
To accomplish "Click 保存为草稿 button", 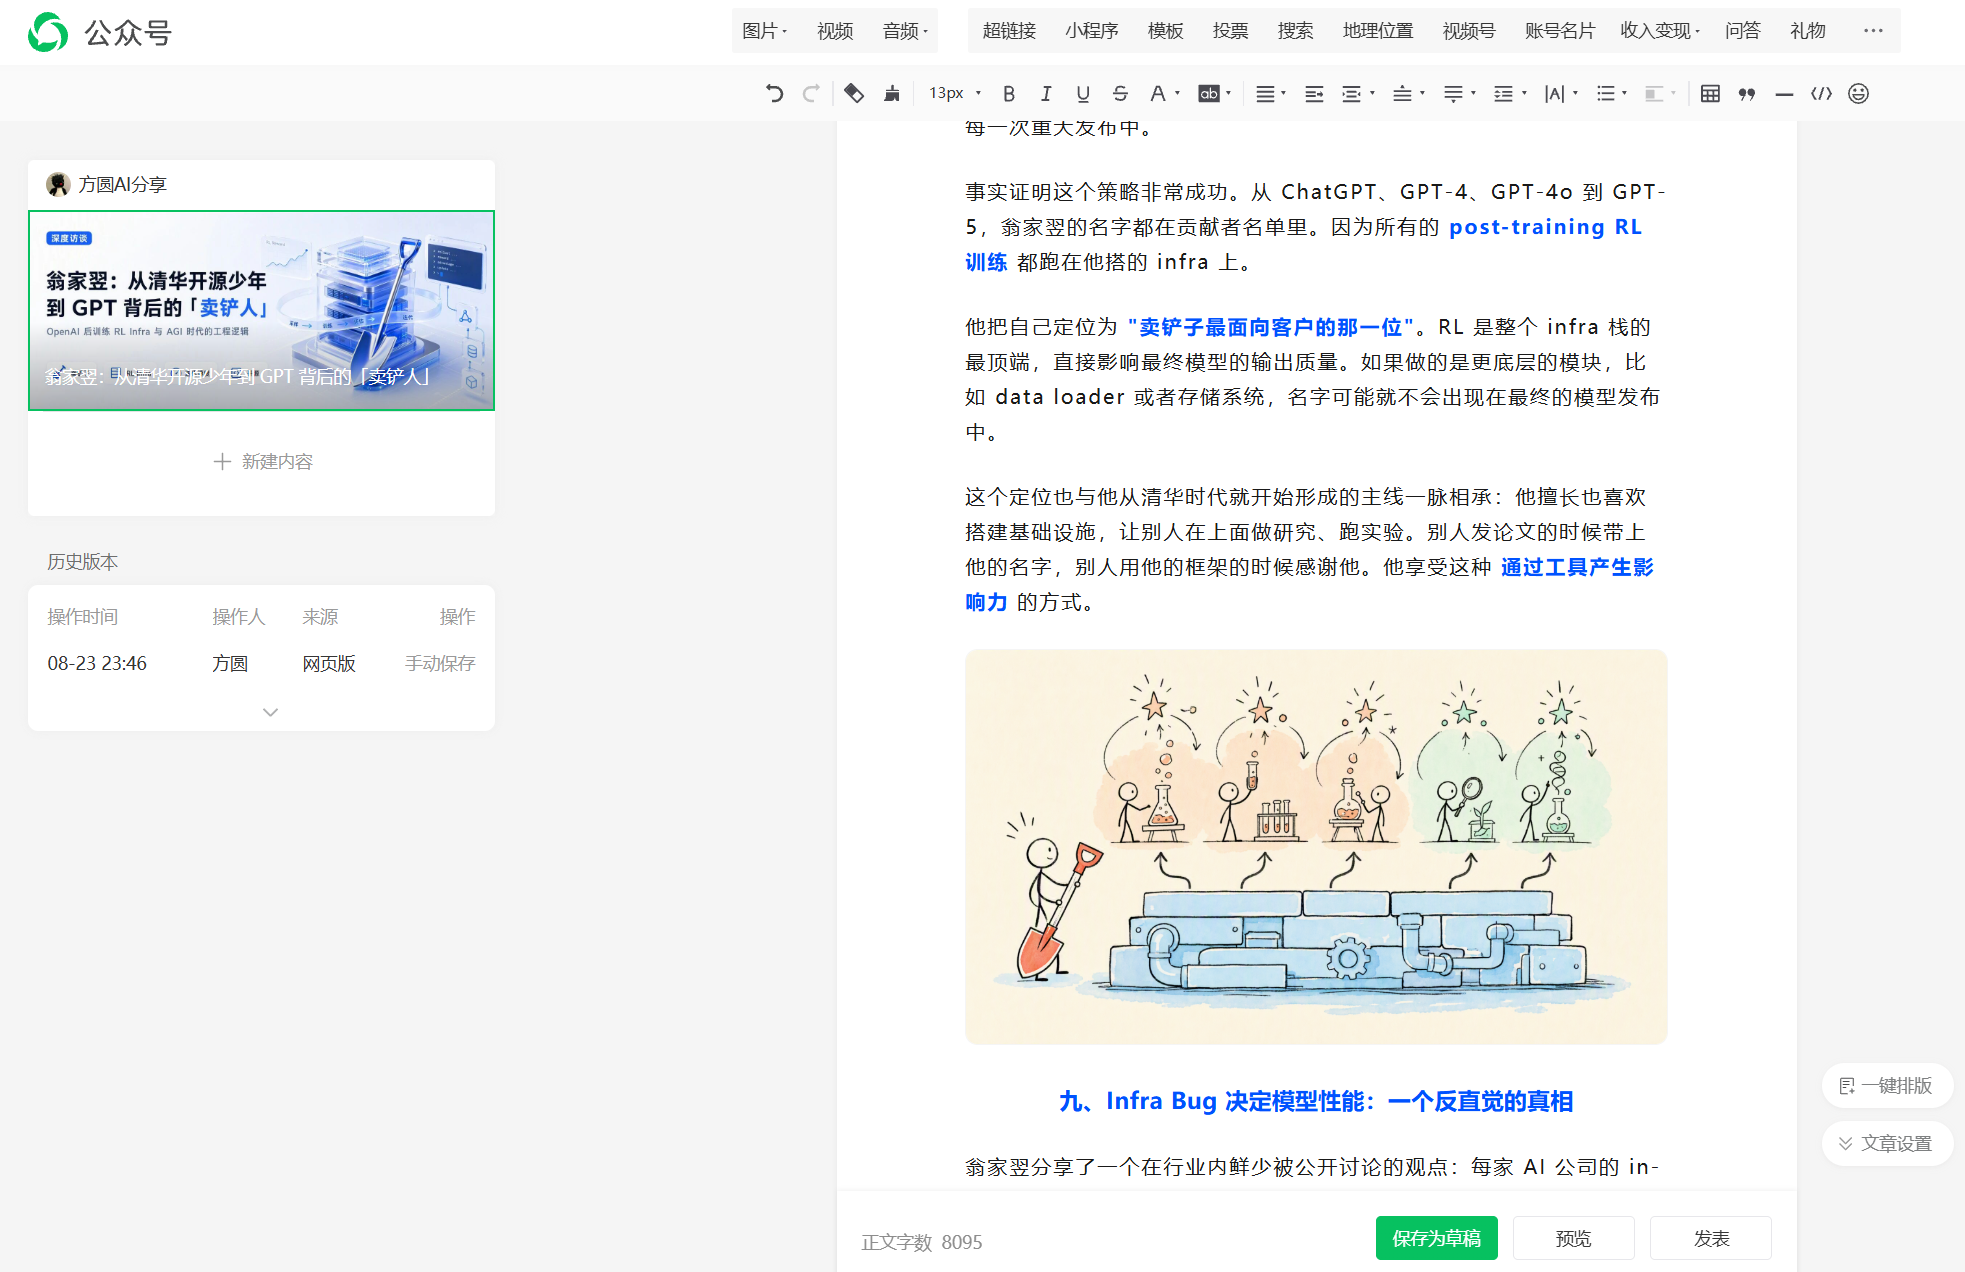I will click(x=1436, y=1238).
